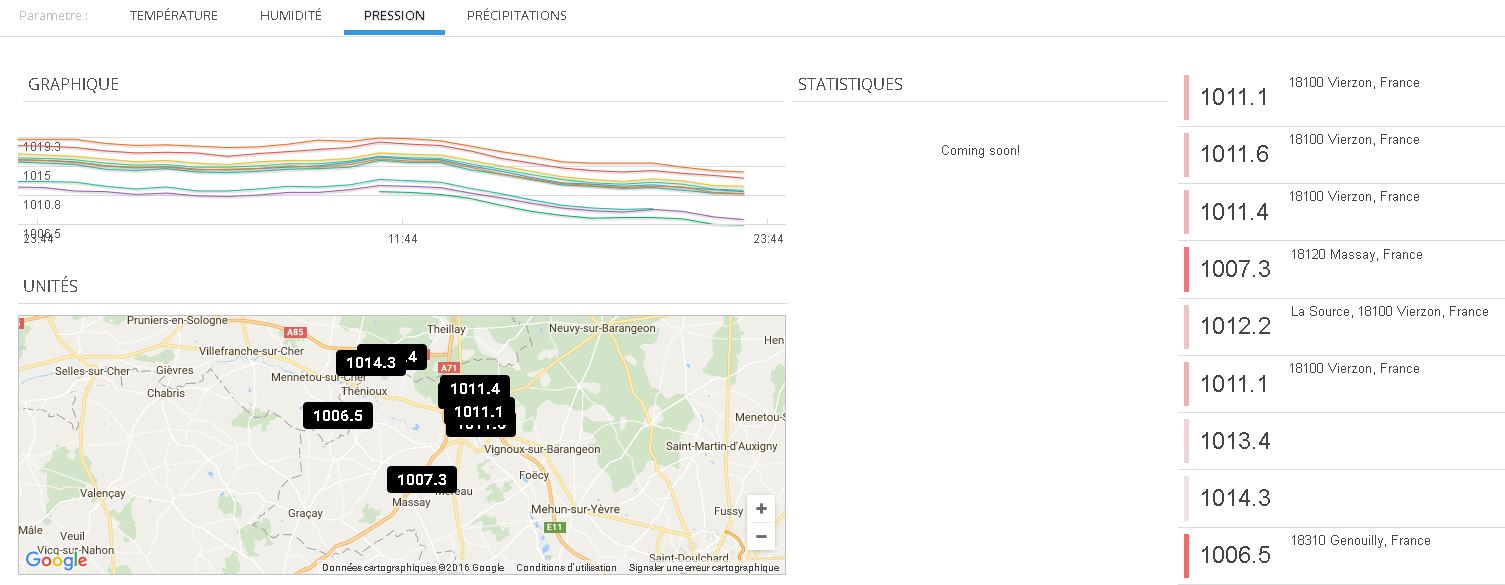This screenshot has height=585, width=1505.
Task: Click Signaler une erreur cartographique link
Action: coord(703,568)
